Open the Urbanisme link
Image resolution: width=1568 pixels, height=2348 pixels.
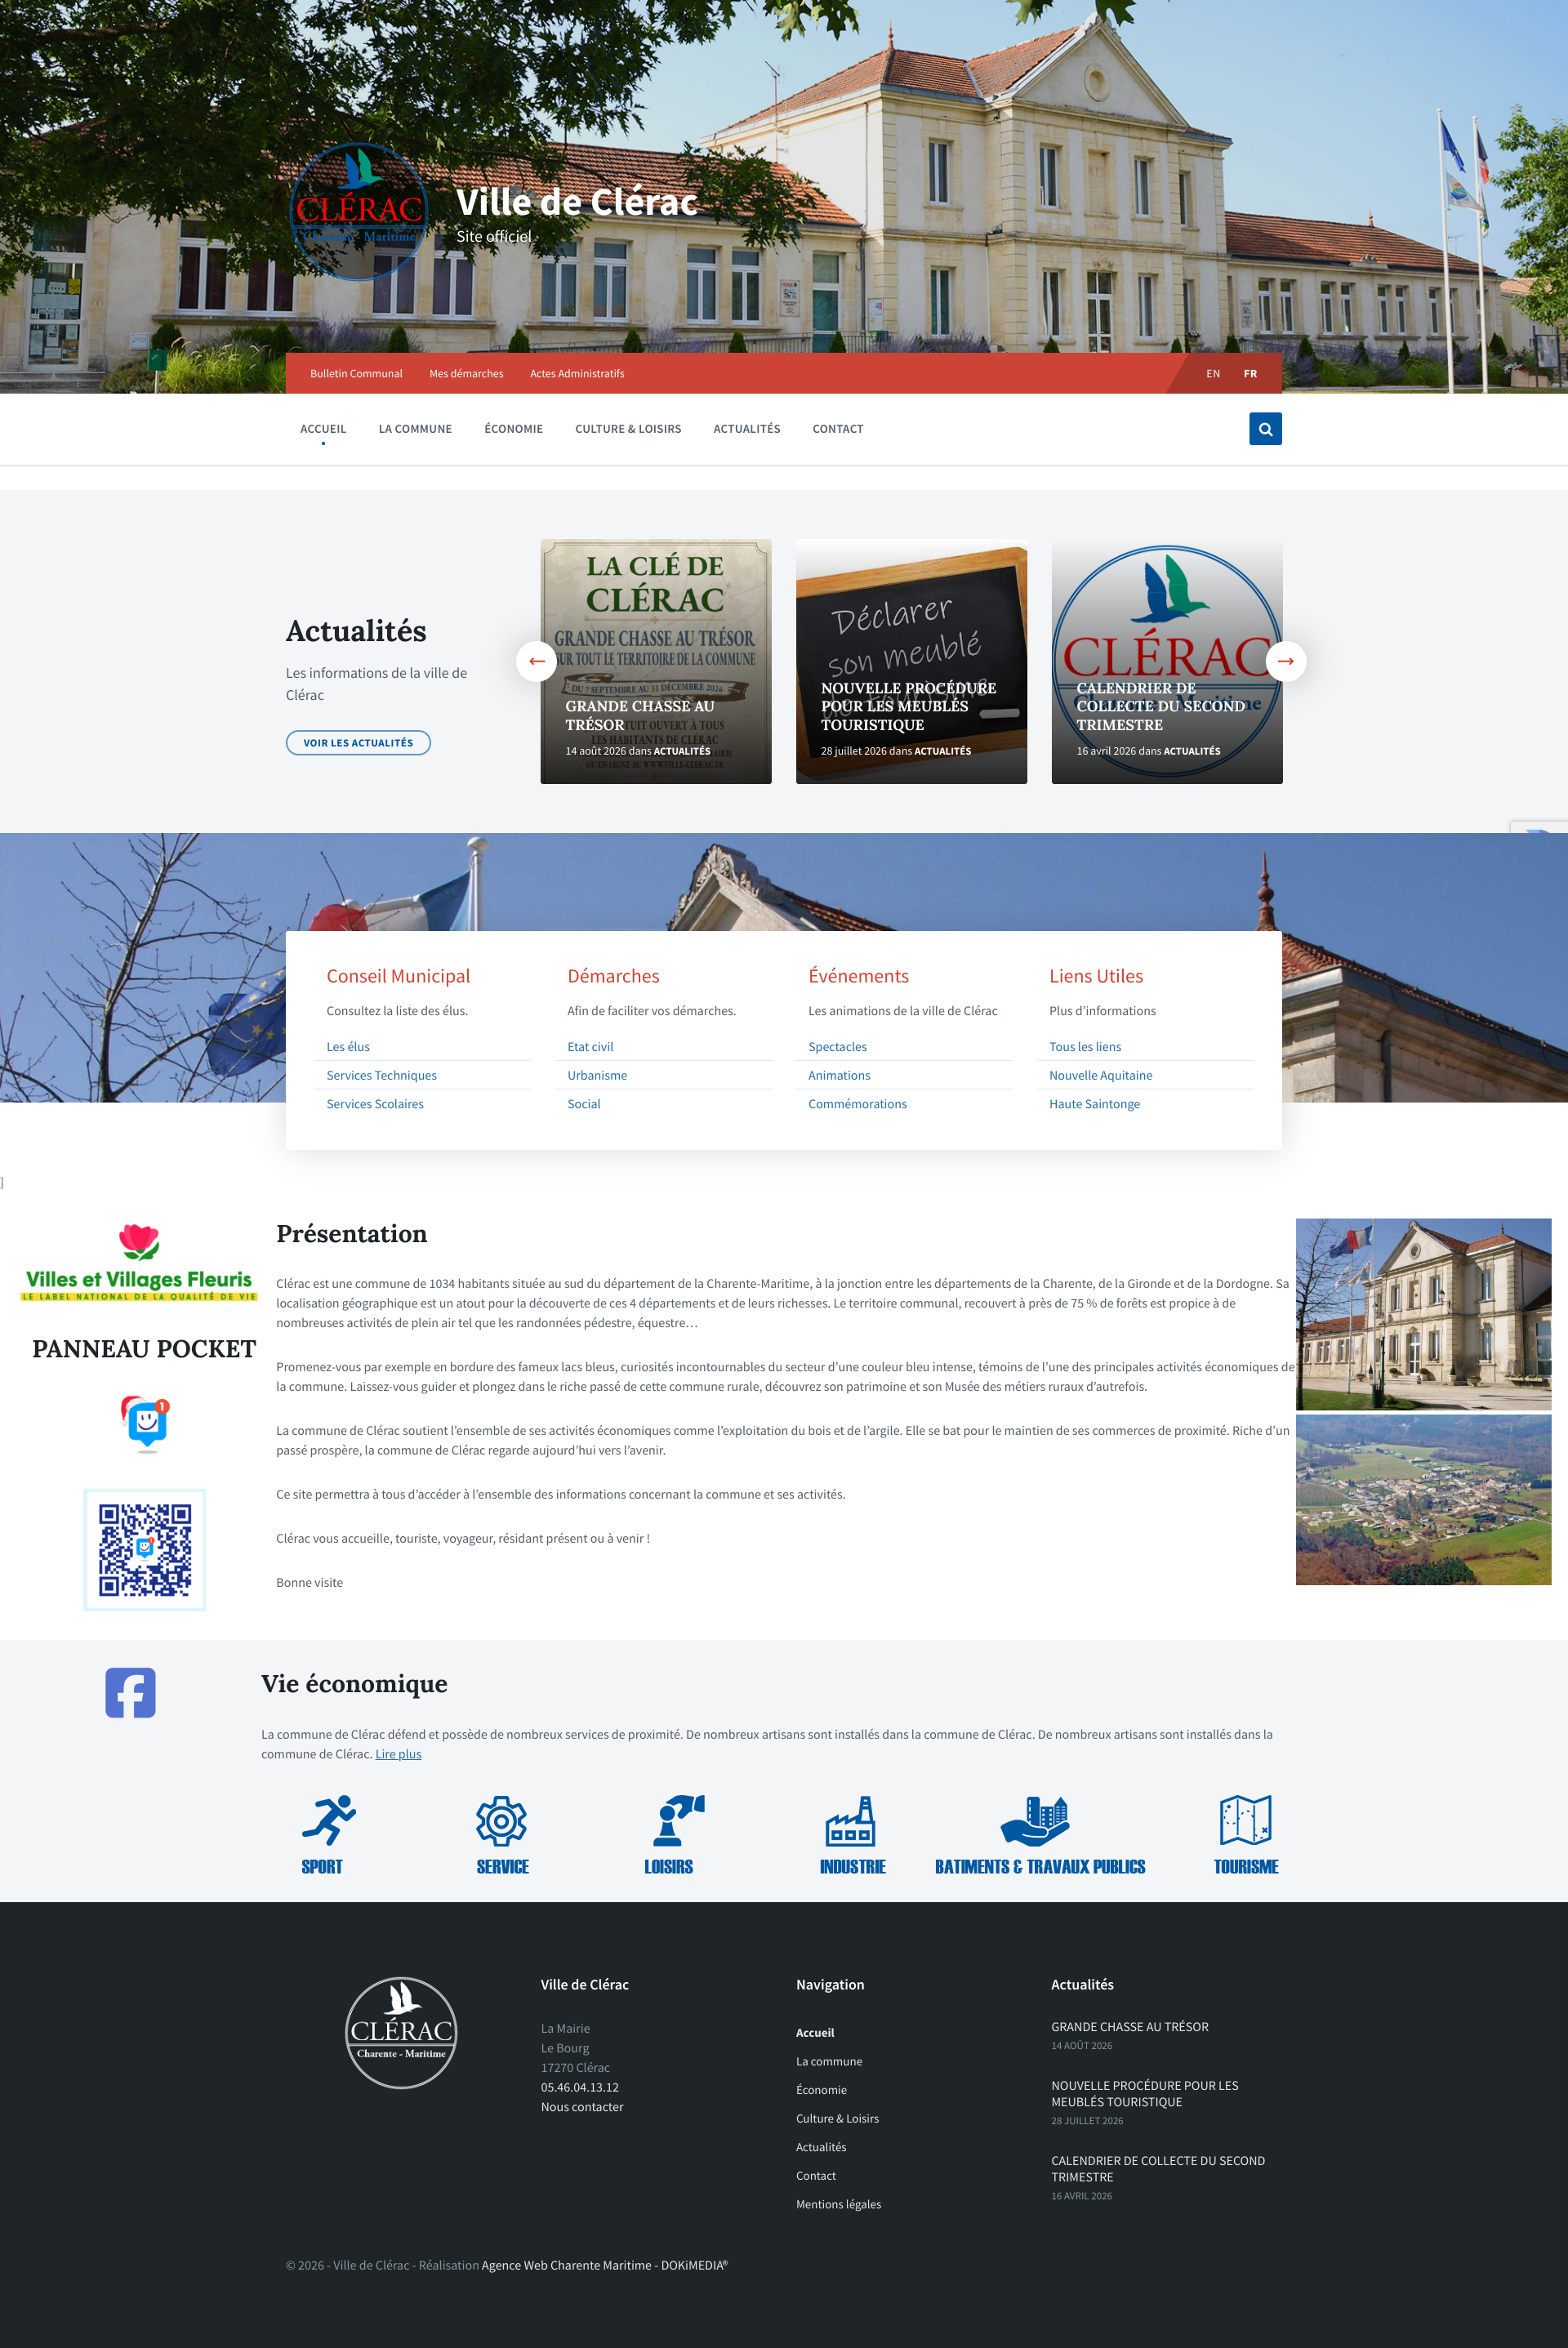(x=597, y=1076)
